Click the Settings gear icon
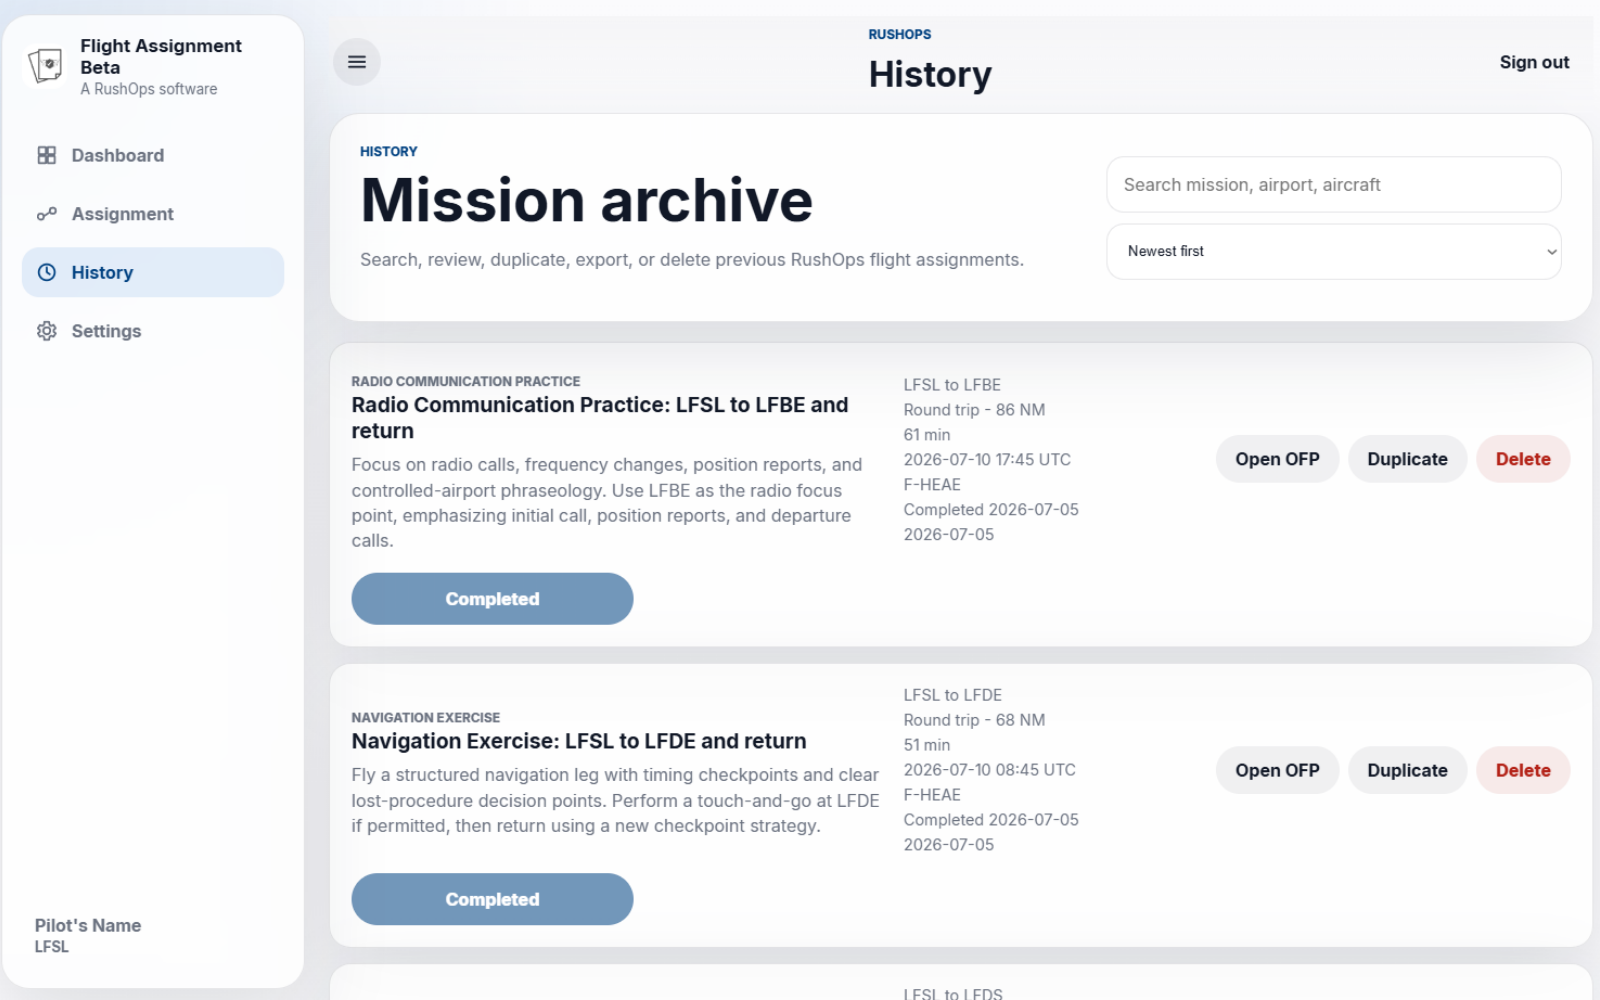 click(x=47, y=331)
